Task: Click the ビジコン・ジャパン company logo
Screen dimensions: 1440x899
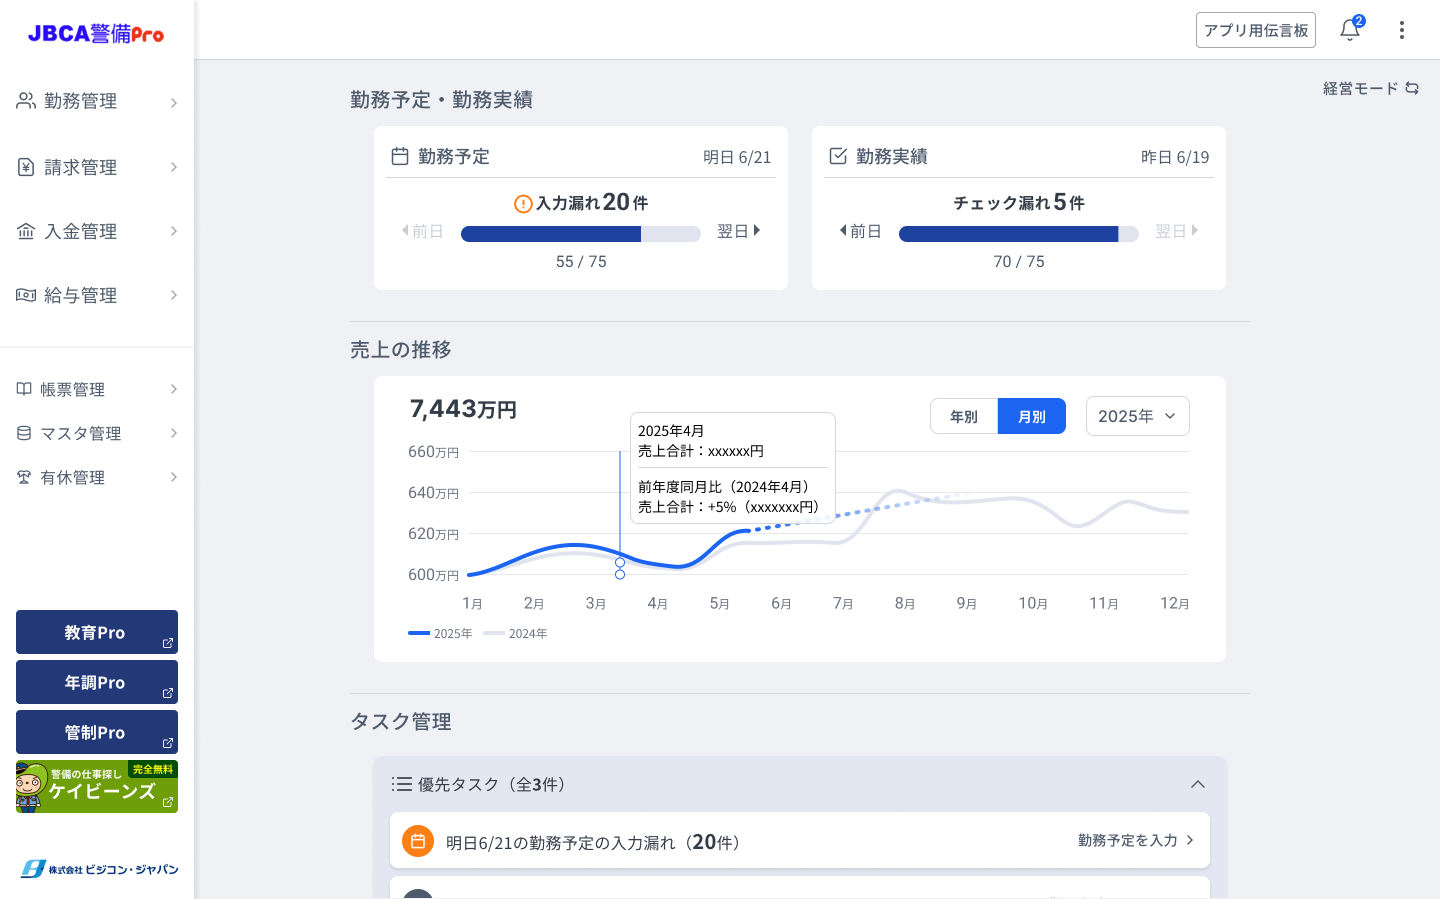Action: [99, 869]
